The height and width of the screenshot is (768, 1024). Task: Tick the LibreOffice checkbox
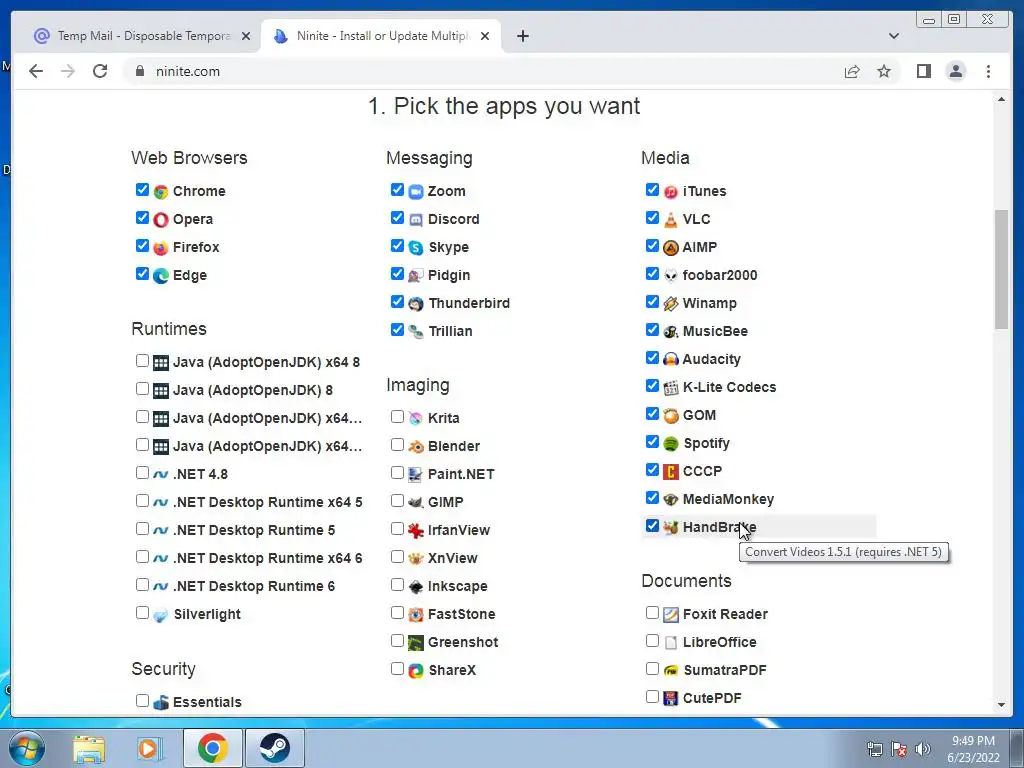click(x=652, y=640)
